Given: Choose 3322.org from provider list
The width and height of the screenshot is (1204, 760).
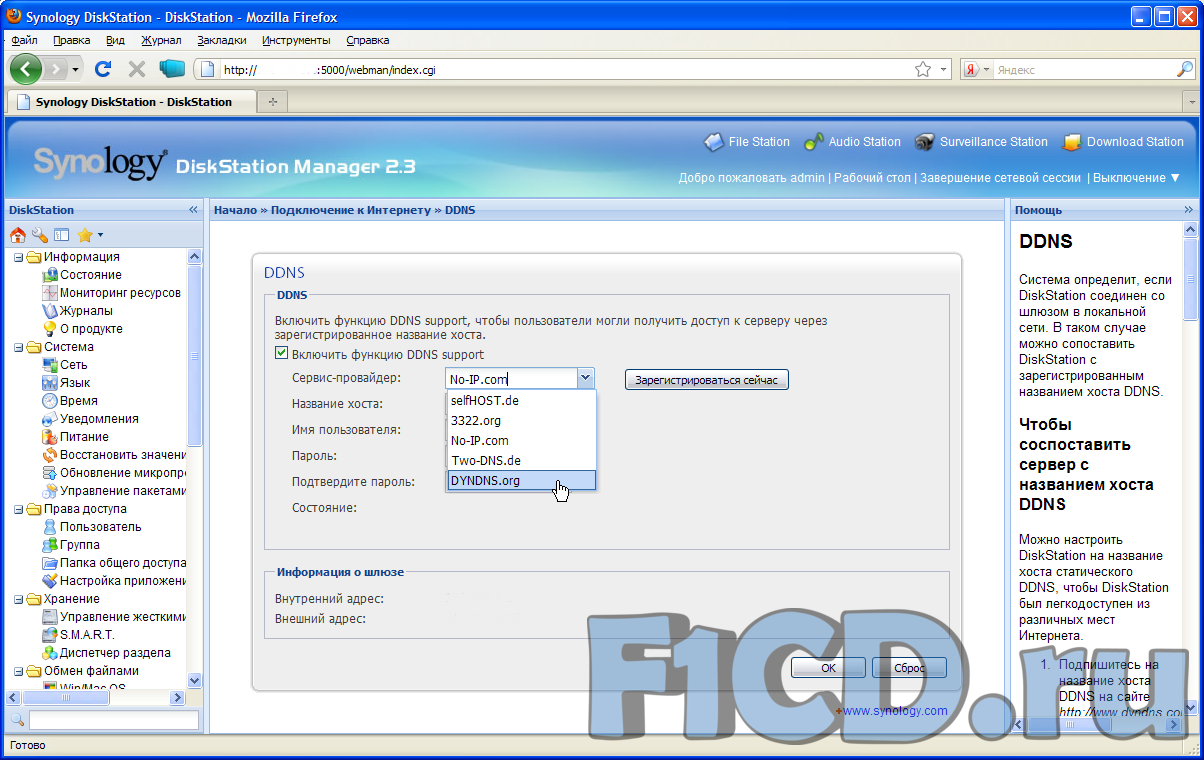Looking at the screenshot, I should 522,421.
